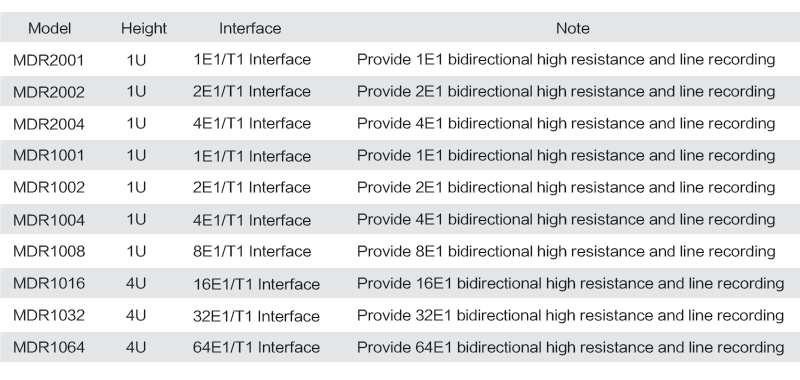
Task: Select the MDR1064 model cell
Action: click(x=48, y=347)
